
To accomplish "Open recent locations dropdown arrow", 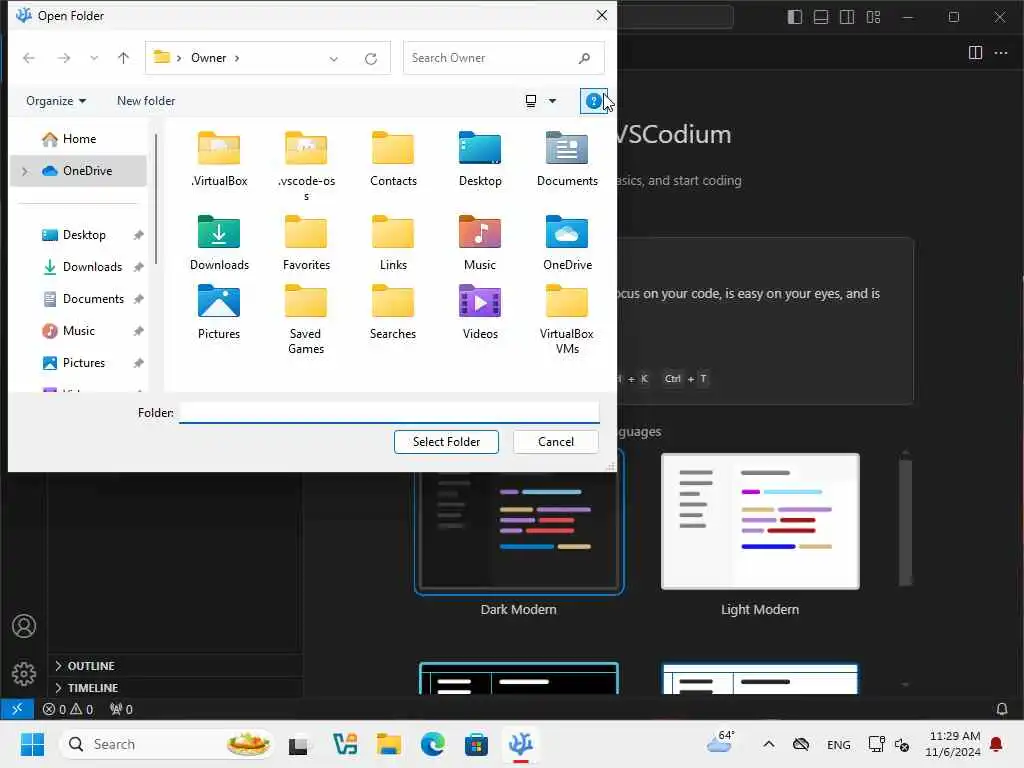I will pos(94,58).
